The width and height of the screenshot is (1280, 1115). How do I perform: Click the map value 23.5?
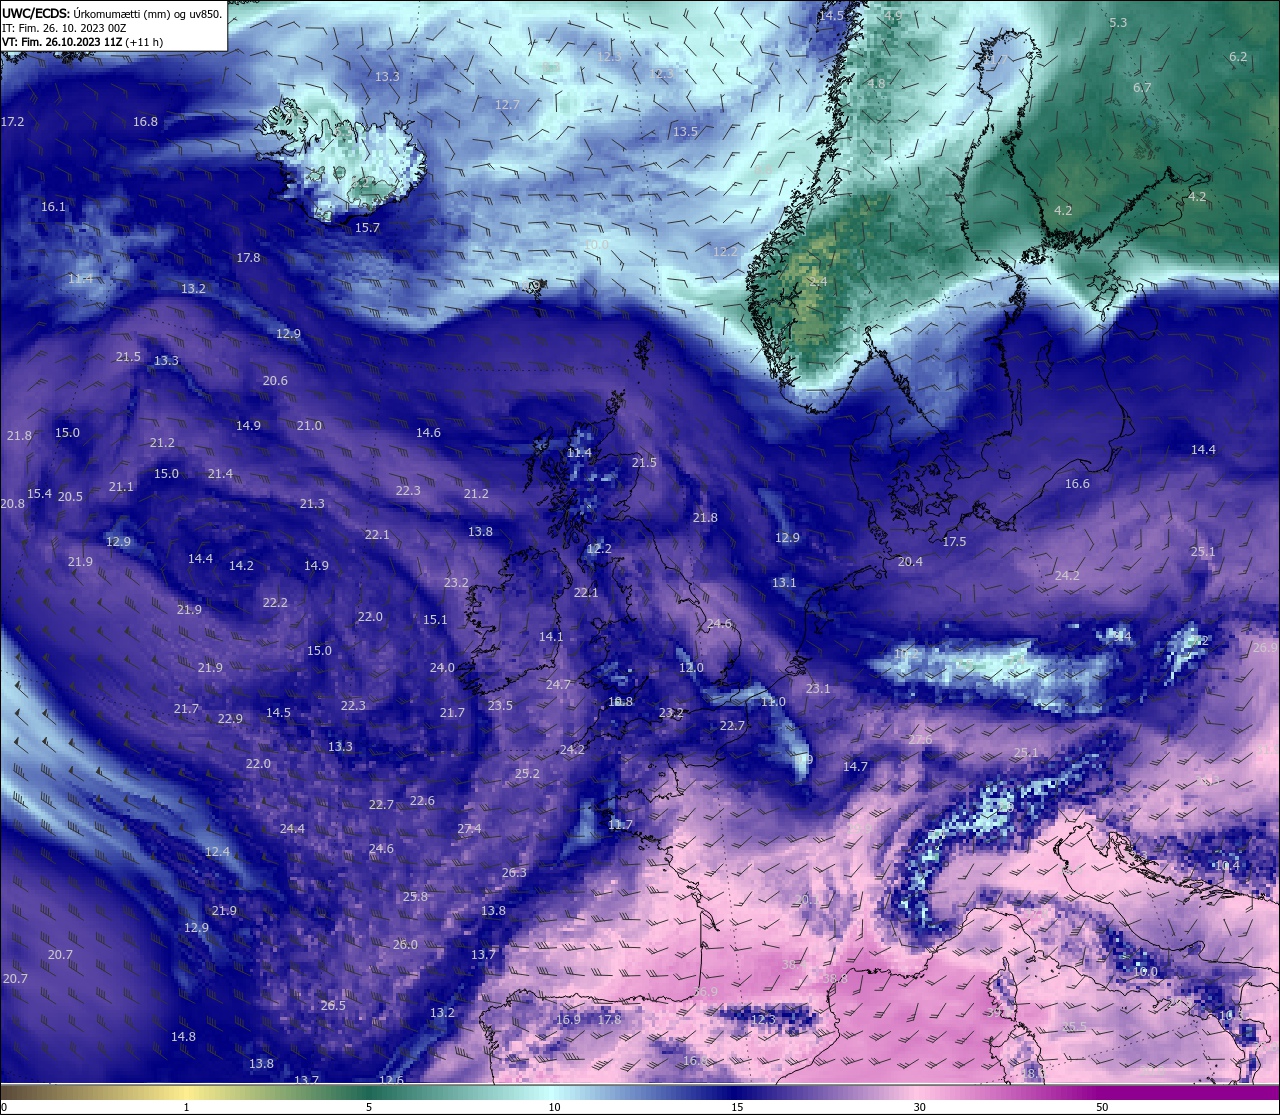click(500, 705)
